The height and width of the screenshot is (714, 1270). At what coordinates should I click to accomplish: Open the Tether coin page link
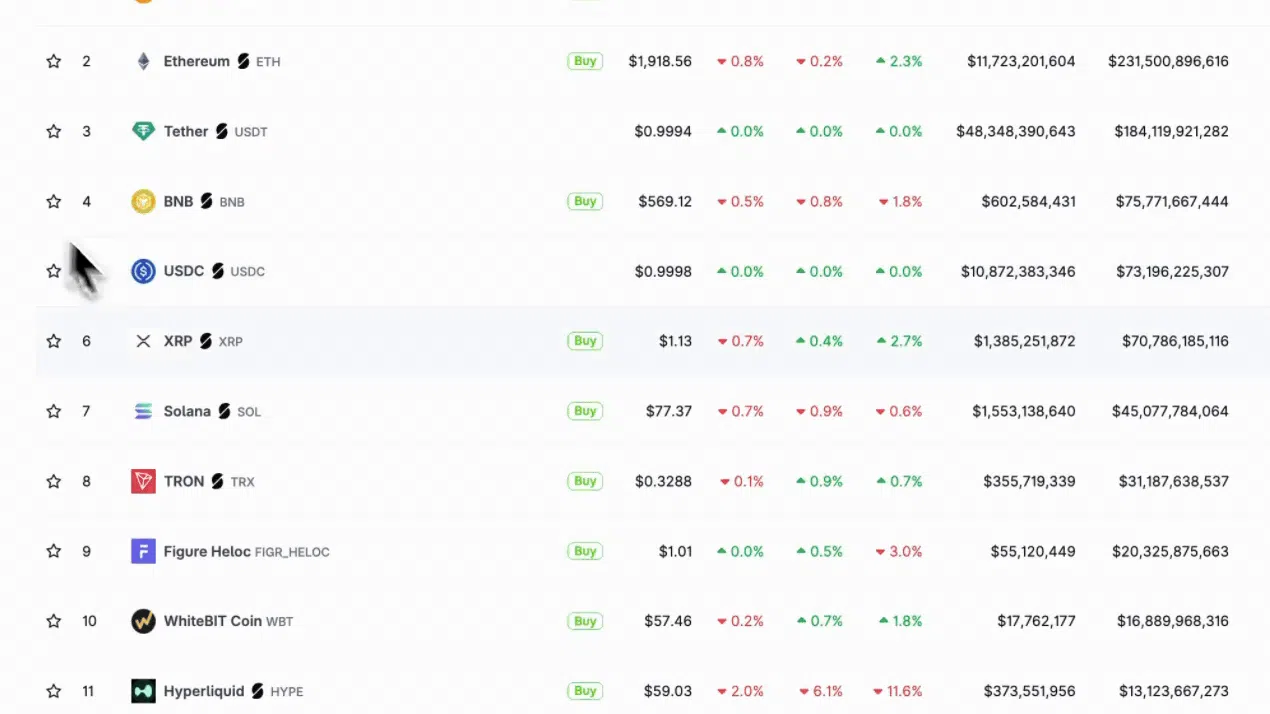point(186,131)
